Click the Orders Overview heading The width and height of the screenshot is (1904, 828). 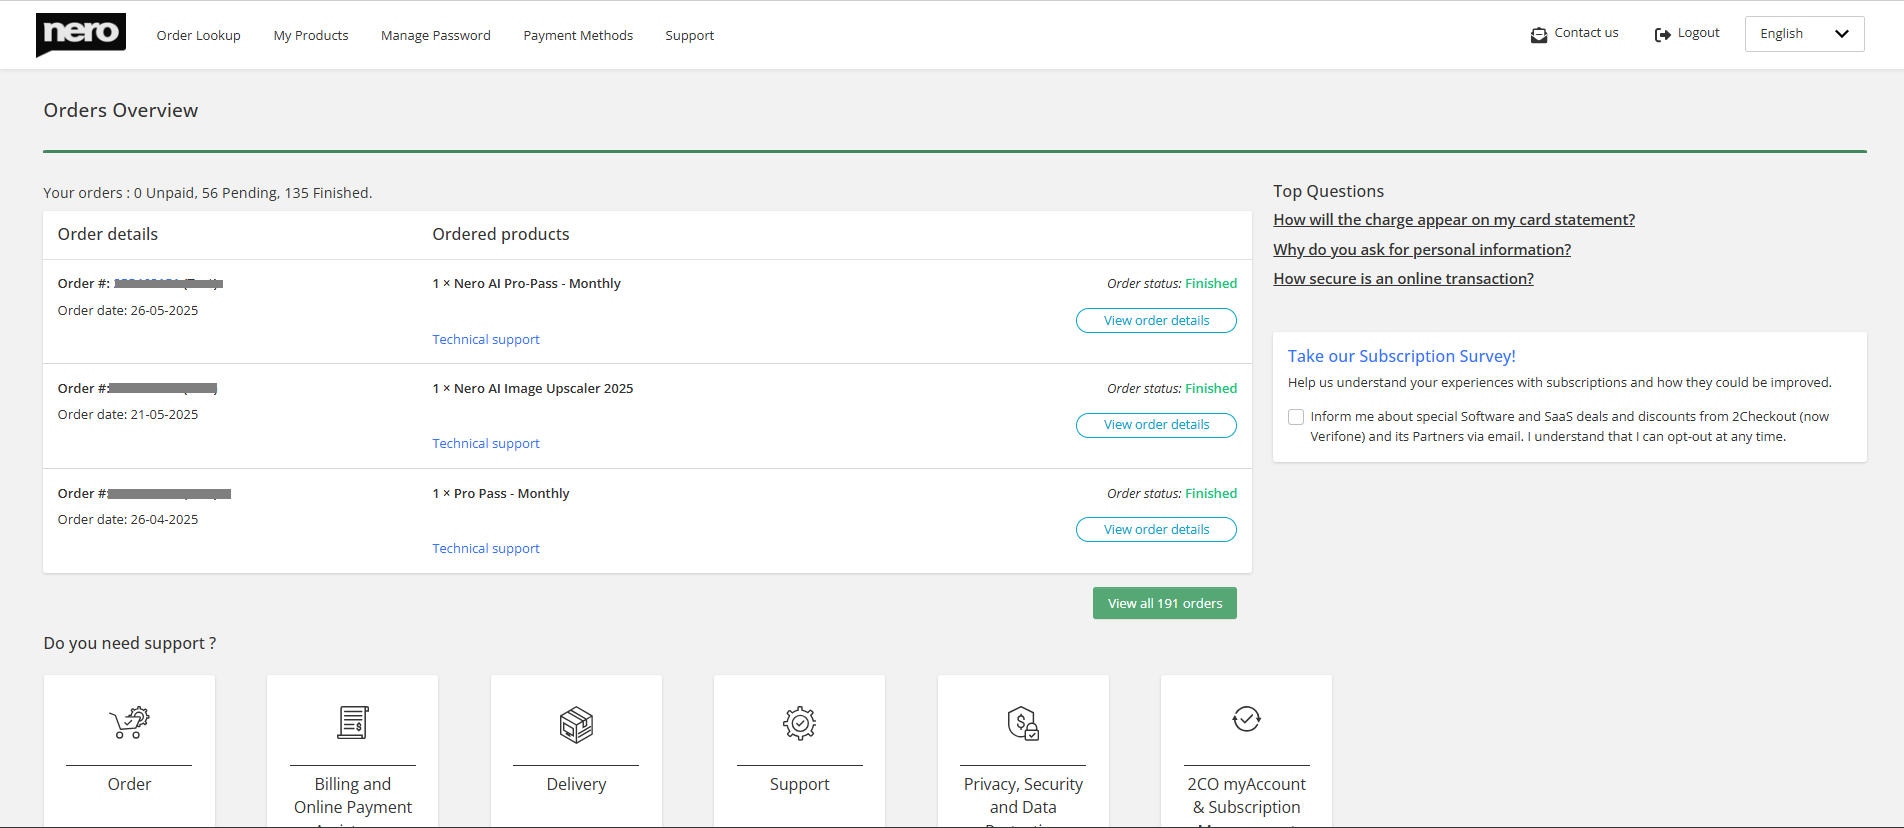(x=121, y=111)
